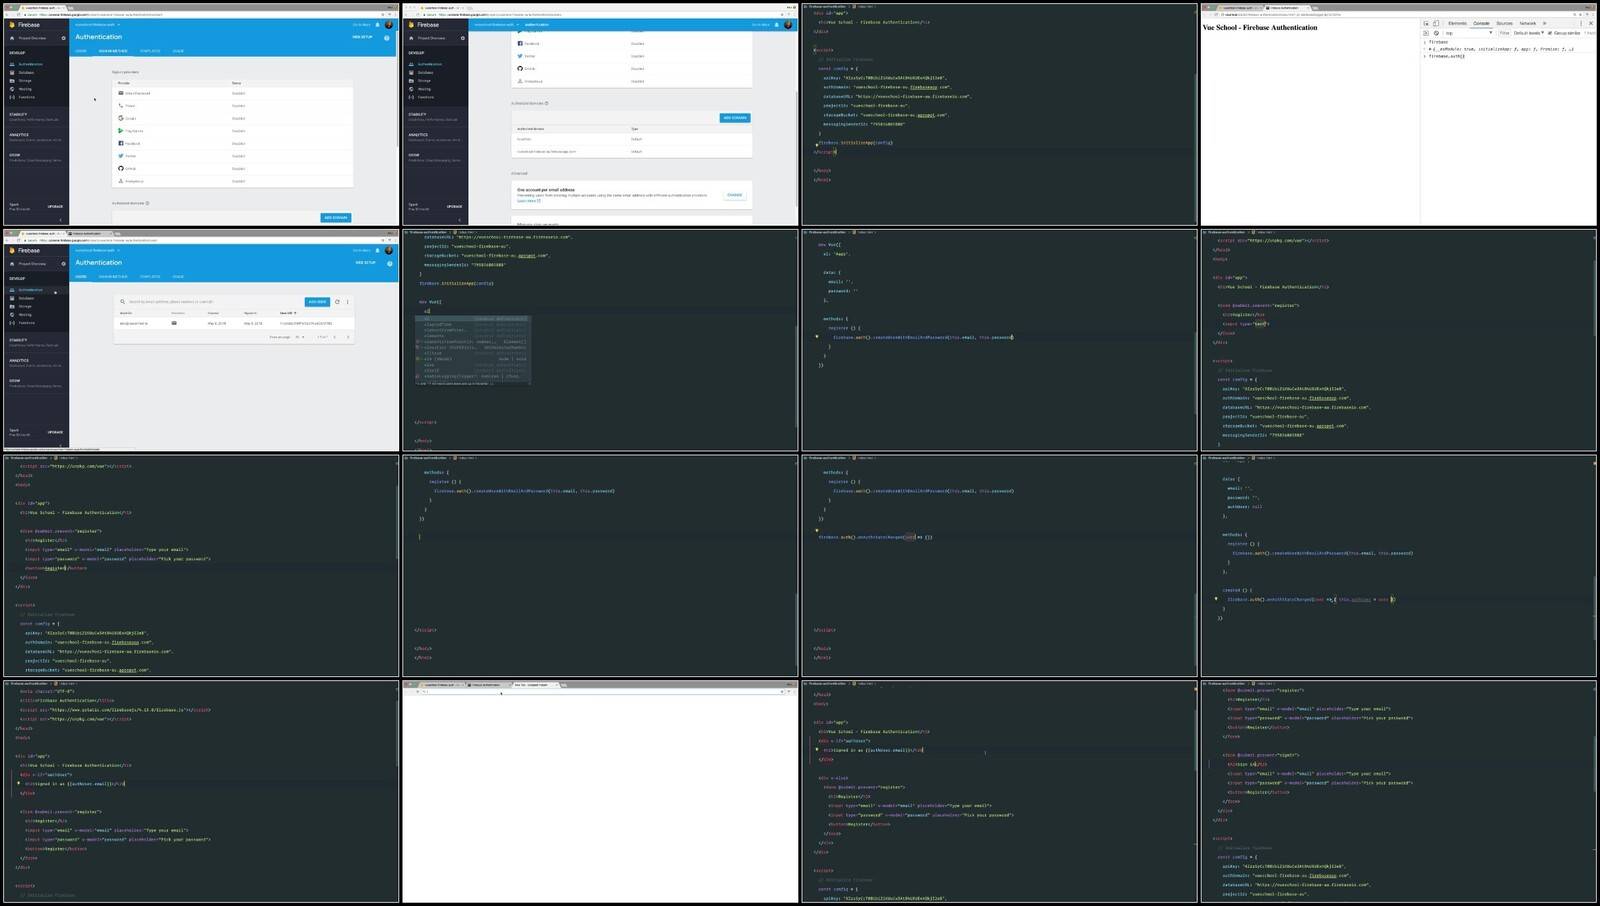The height and width of the screenshot is (906, 1600).
Task: Open the DevTools three-dot customize menu
Action: coord(1581,23)
